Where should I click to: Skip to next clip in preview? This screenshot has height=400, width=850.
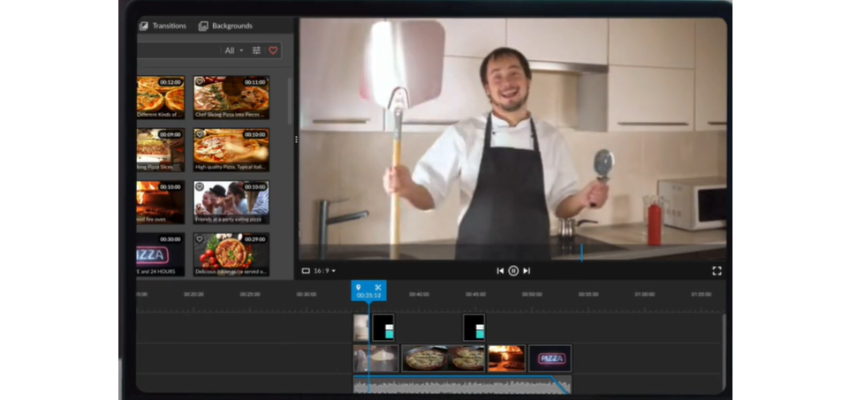(x=526, y=271)
